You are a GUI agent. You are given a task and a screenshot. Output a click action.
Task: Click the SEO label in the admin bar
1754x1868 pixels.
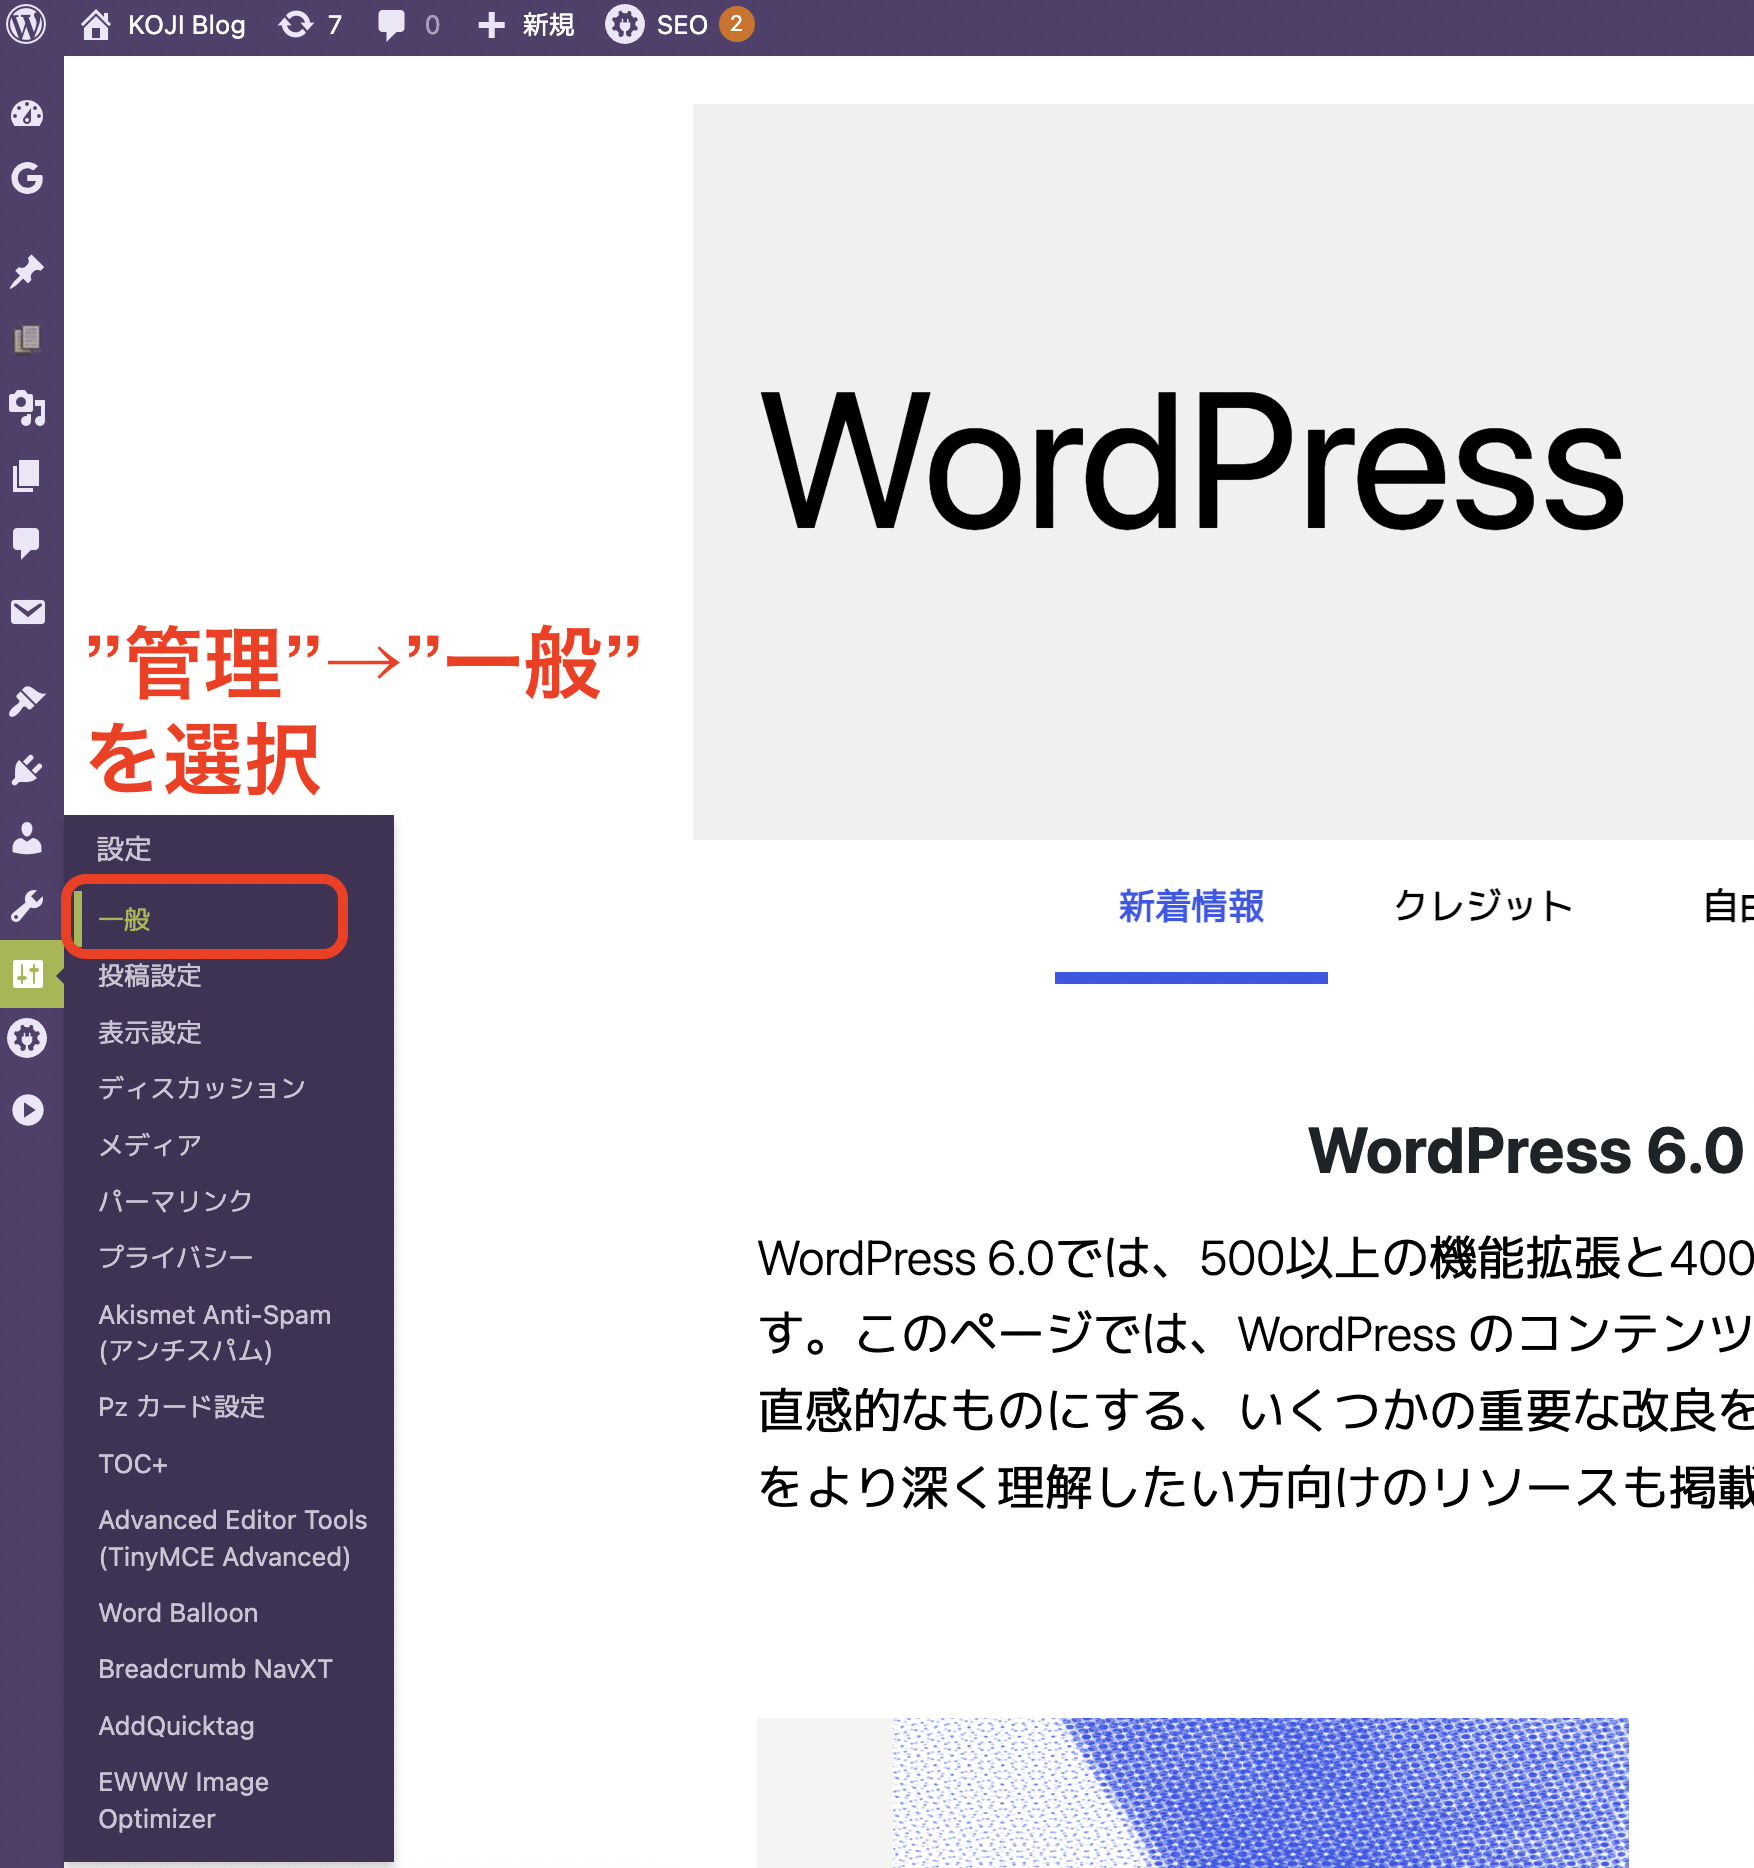pos(682,25)
